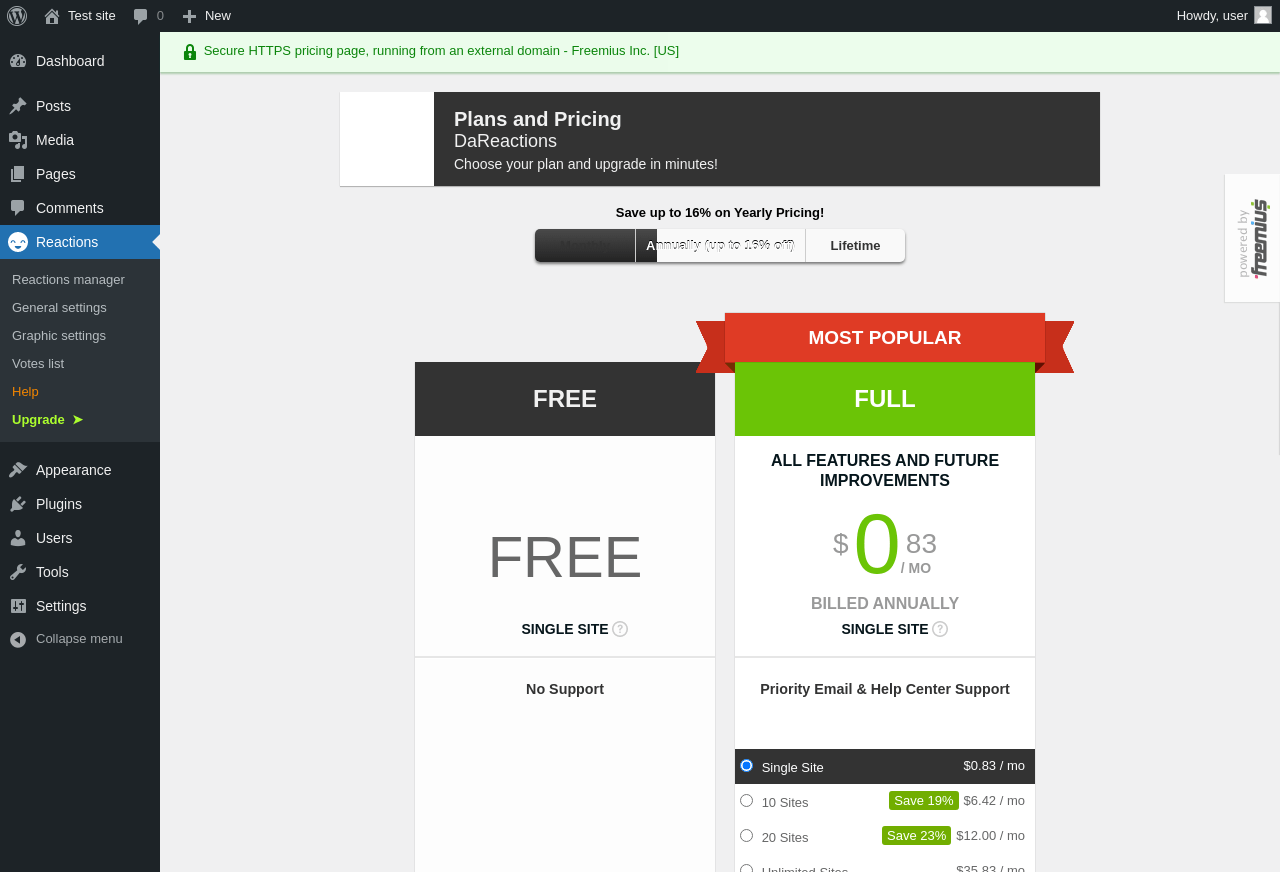Click the WordPress logo icon in admin bar
This screenshot has width=1280, height=872.
(x=17, y=16)
